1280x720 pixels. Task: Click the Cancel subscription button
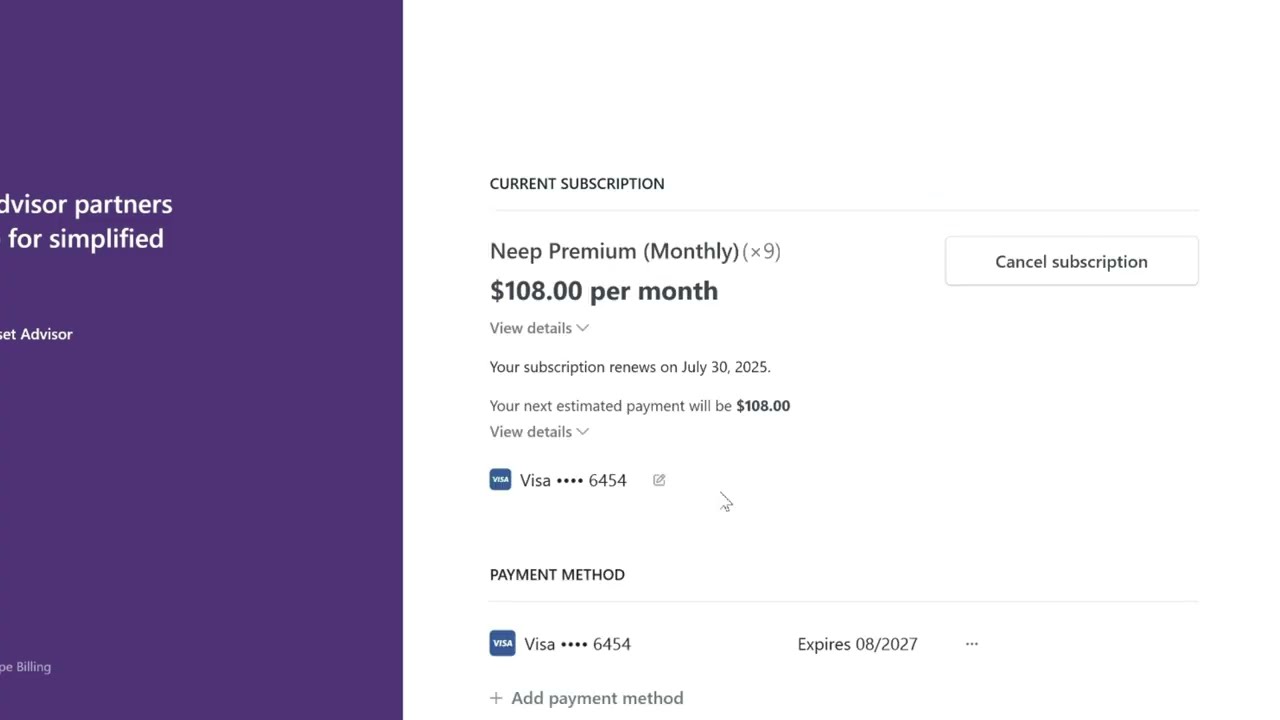click(1071, 261)
